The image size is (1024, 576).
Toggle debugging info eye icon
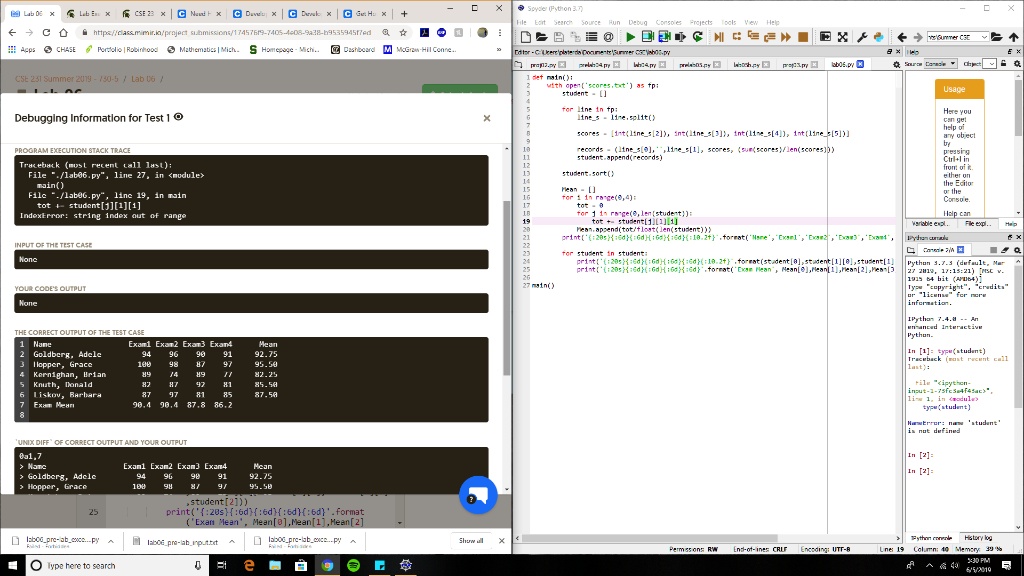(178, 117)
